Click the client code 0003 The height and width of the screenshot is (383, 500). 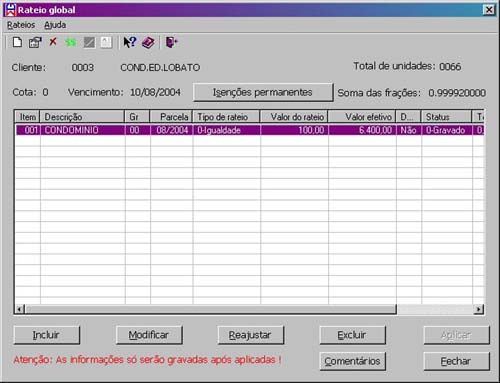tap(83, 68)
